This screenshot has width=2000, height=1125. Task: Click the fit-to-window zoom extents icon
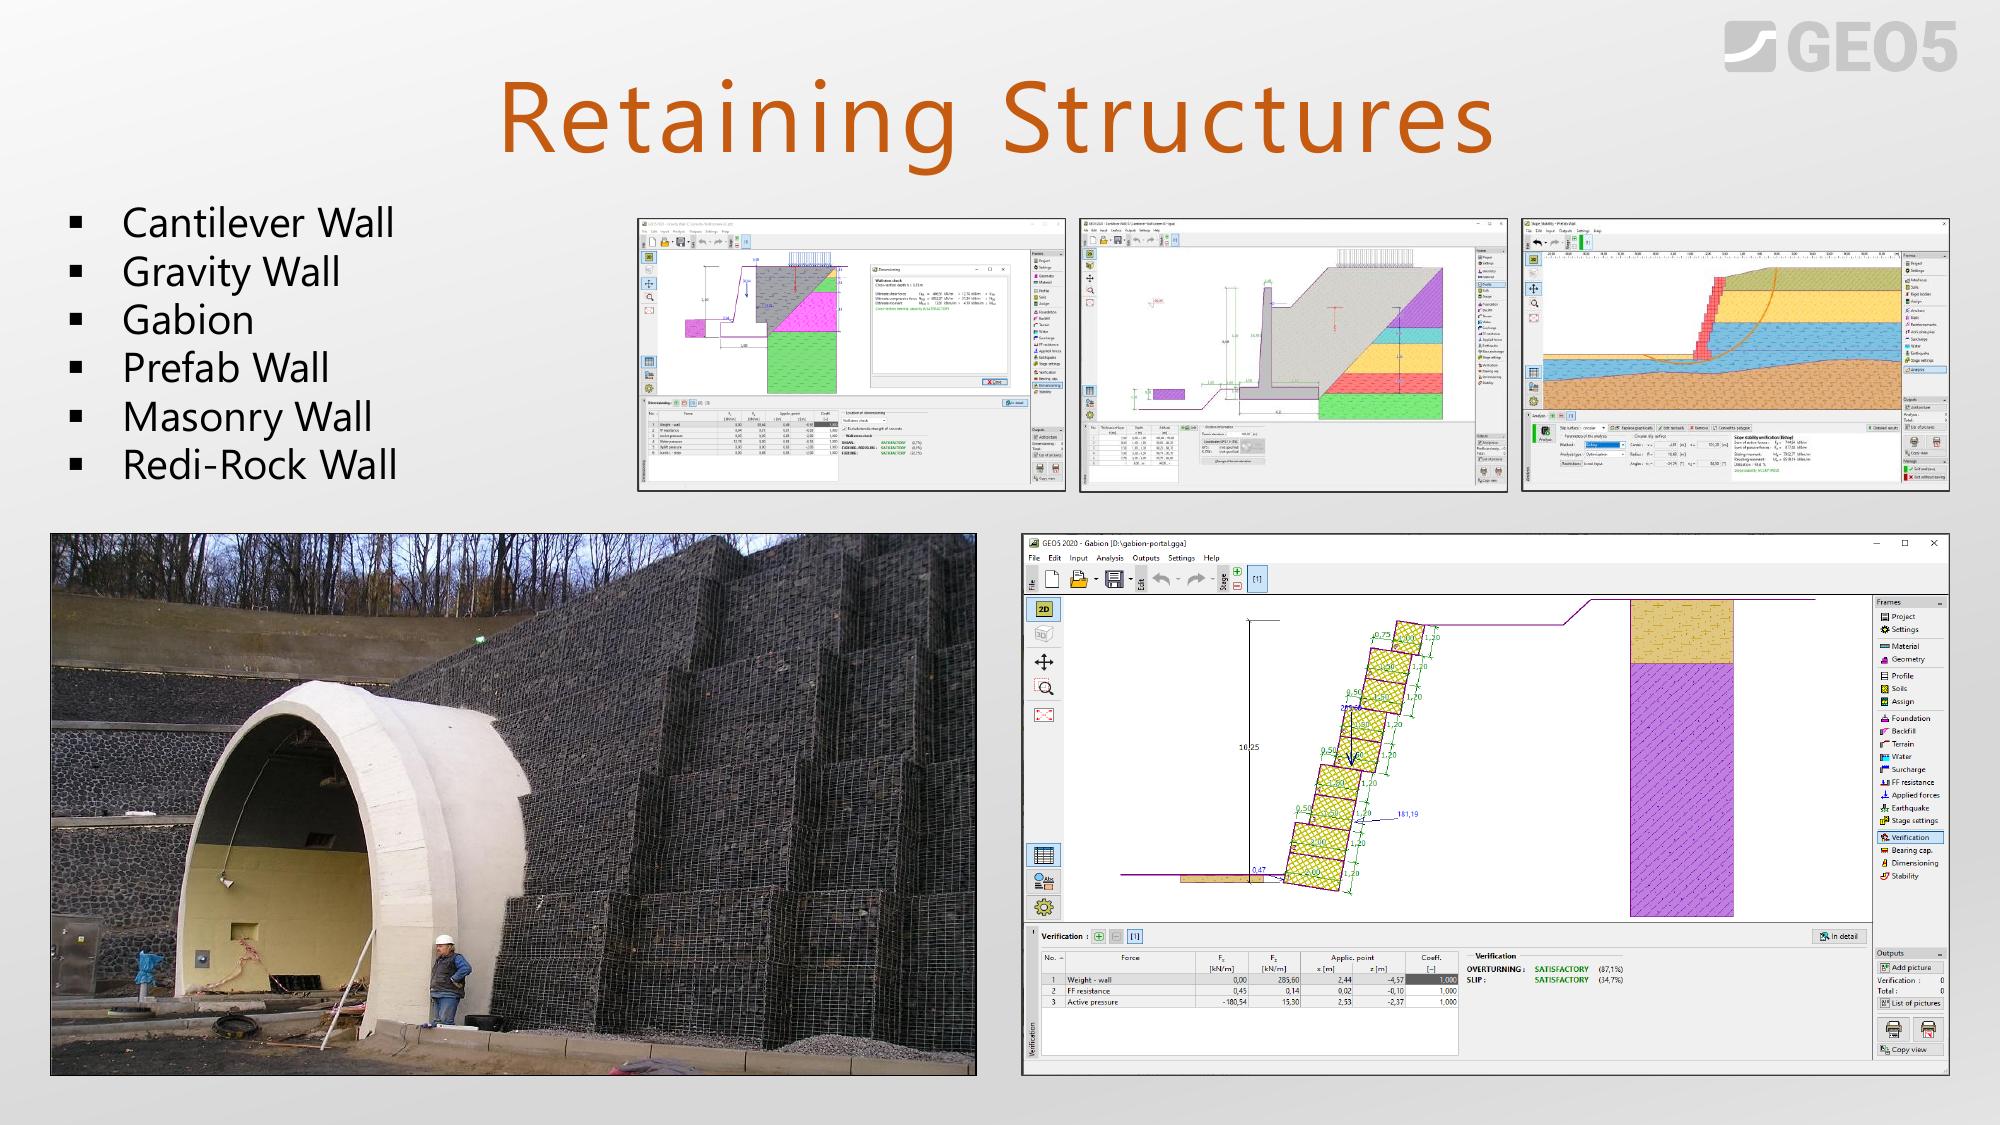[x=1044, y=715]
